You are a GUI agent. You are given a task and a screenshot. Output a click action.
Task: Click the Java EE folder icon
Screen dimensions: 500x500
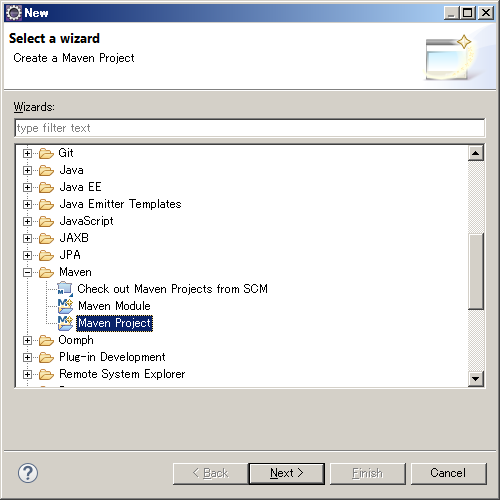46,187
